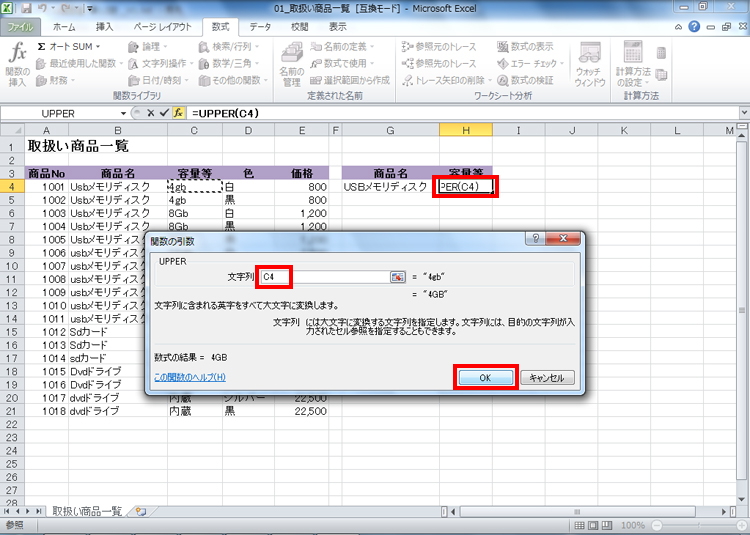
Task: Open the この関数のヘルプ(H) link
Action: 190,377
